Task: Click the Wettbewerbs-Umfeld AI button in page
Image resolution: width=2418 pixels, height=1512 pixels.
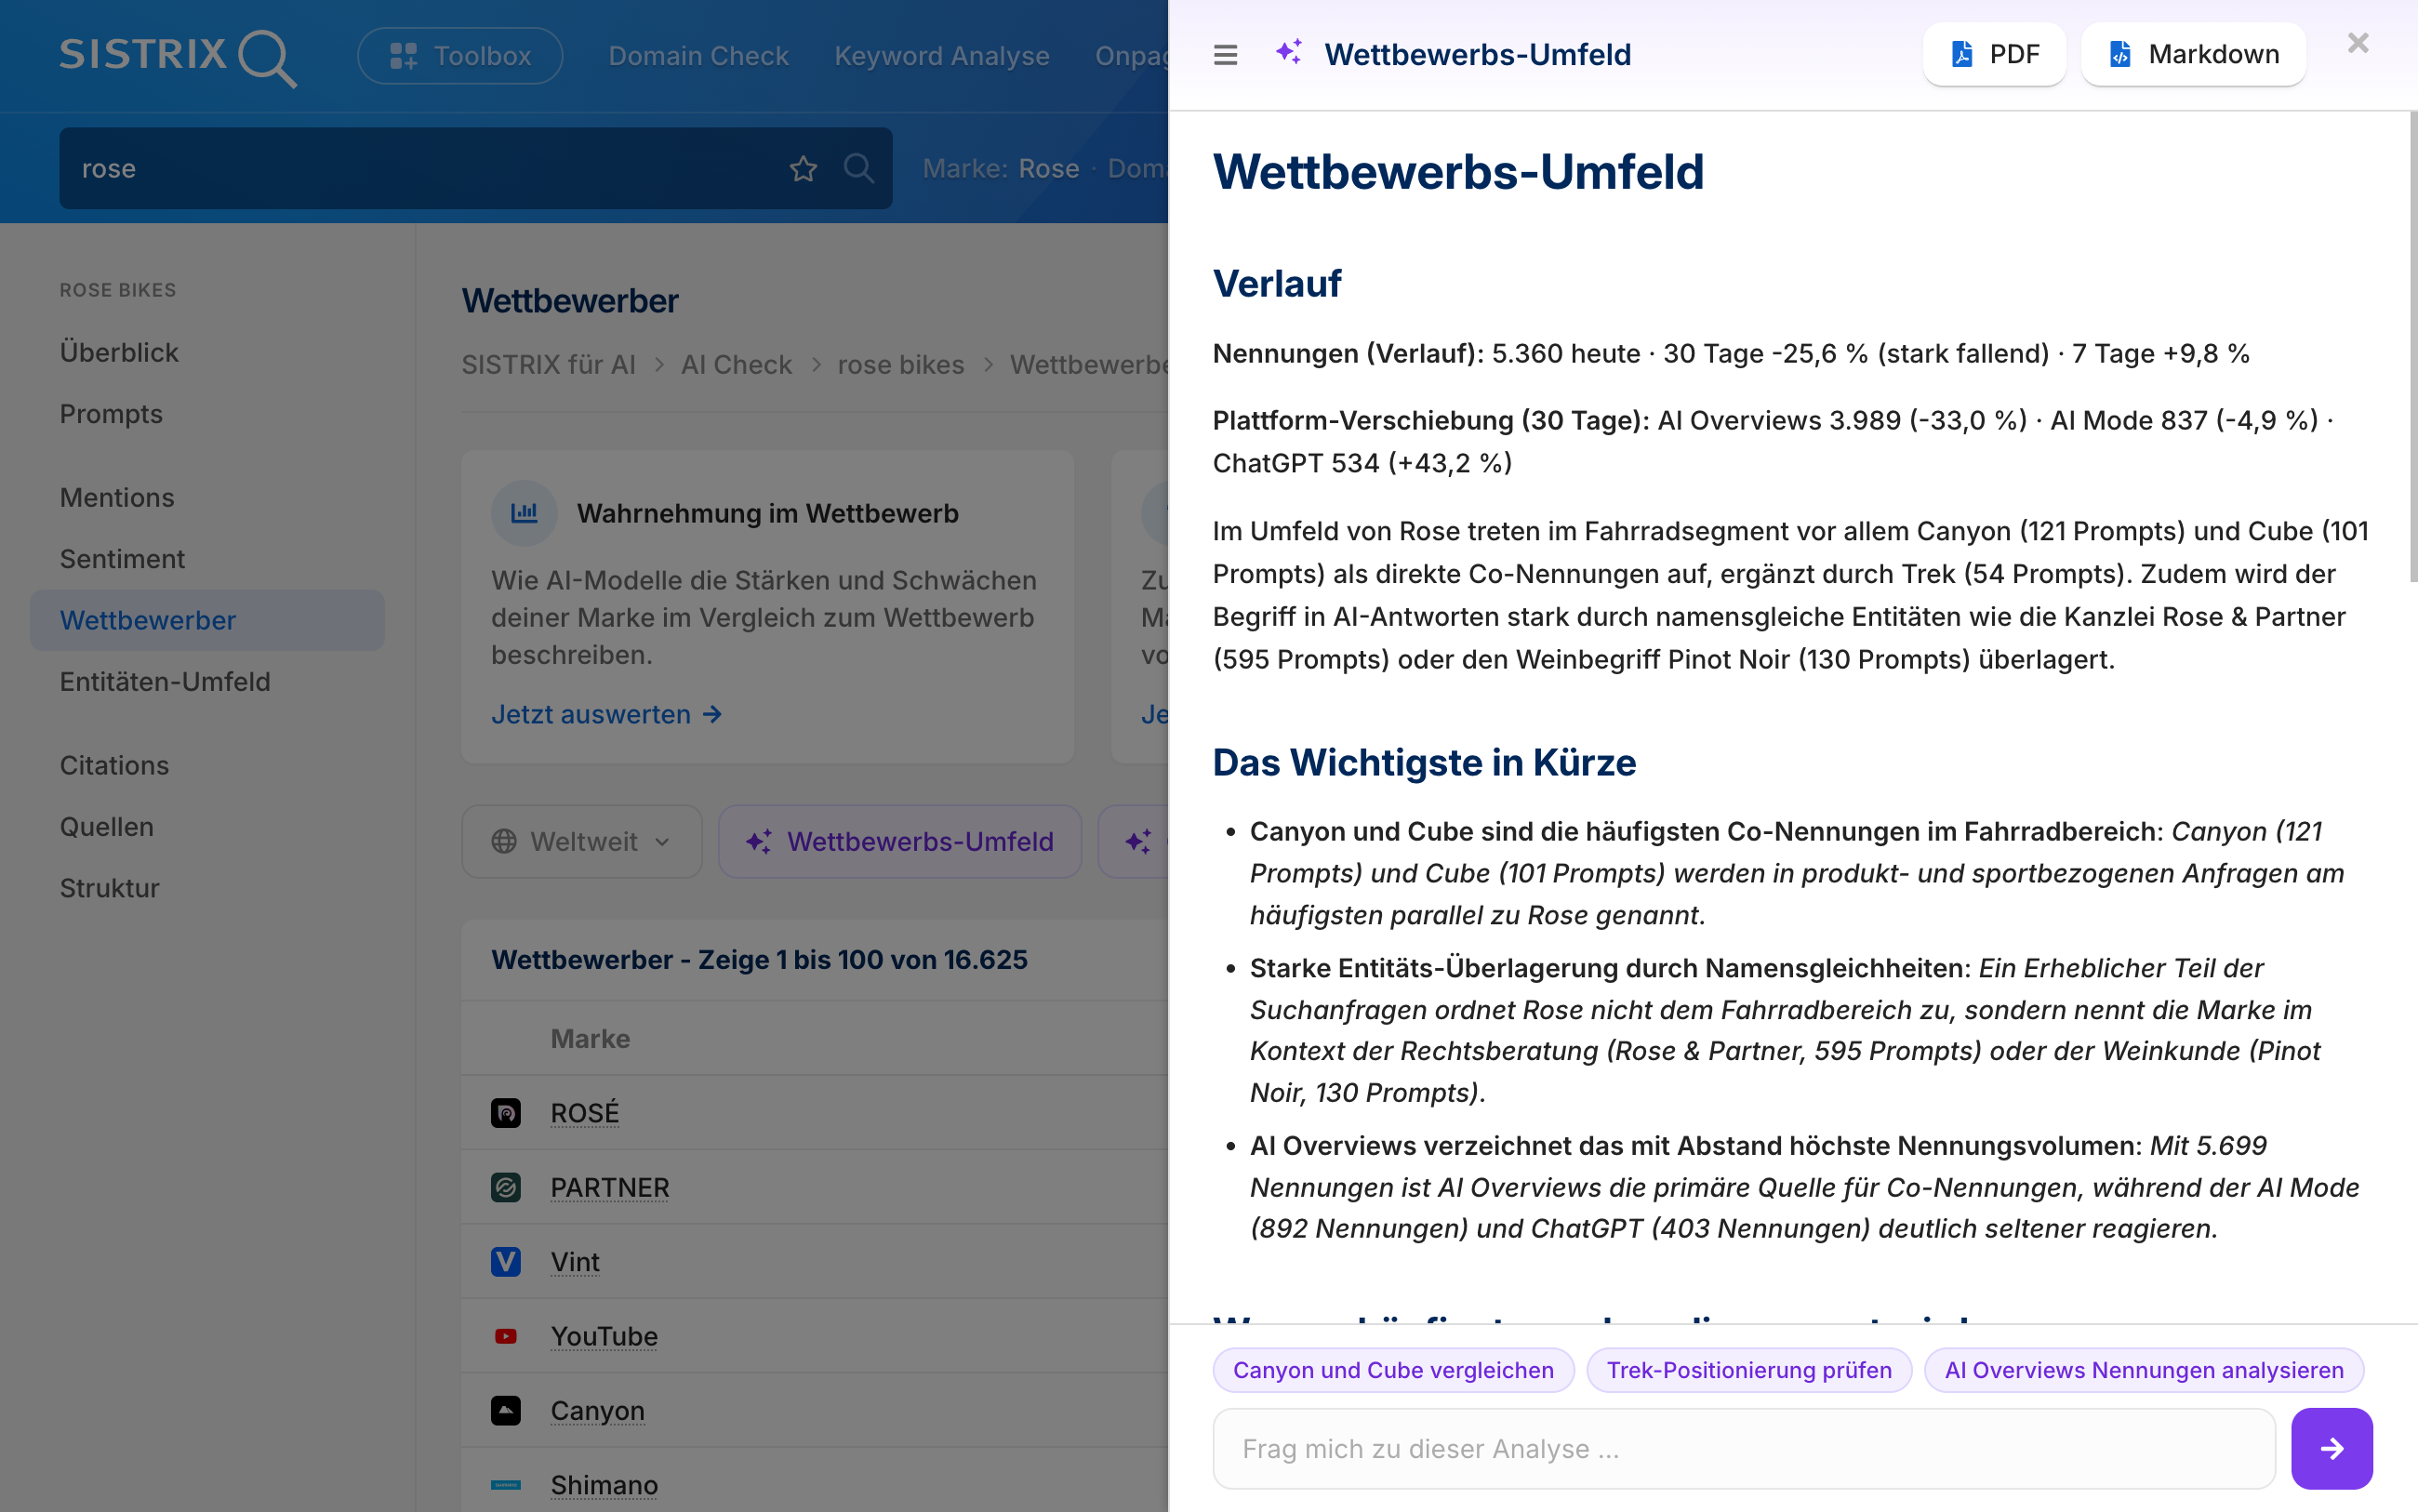Action: 900,842
